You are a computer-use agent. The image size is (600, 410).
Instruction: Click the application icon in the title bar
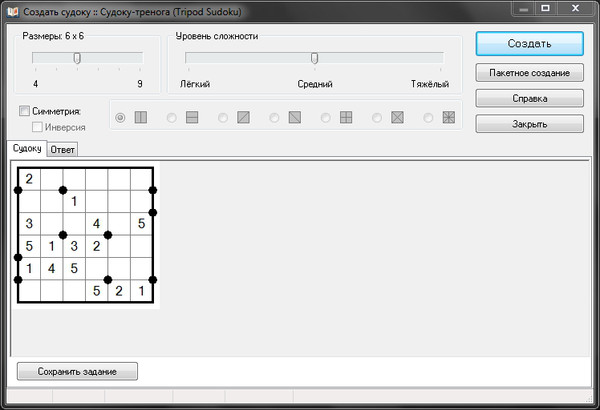pyautogui.click(x=13, y=10)
